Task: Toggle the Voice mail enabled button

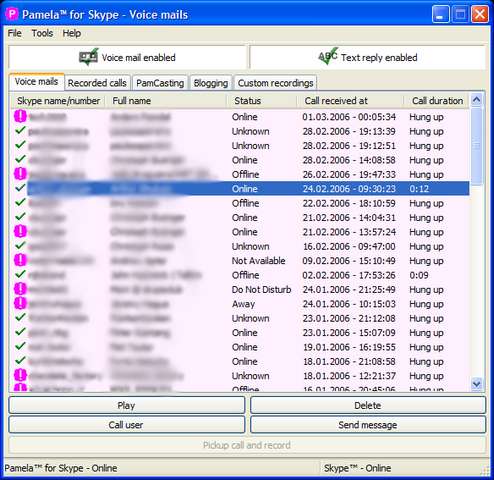Action: [x=127, y=57]
